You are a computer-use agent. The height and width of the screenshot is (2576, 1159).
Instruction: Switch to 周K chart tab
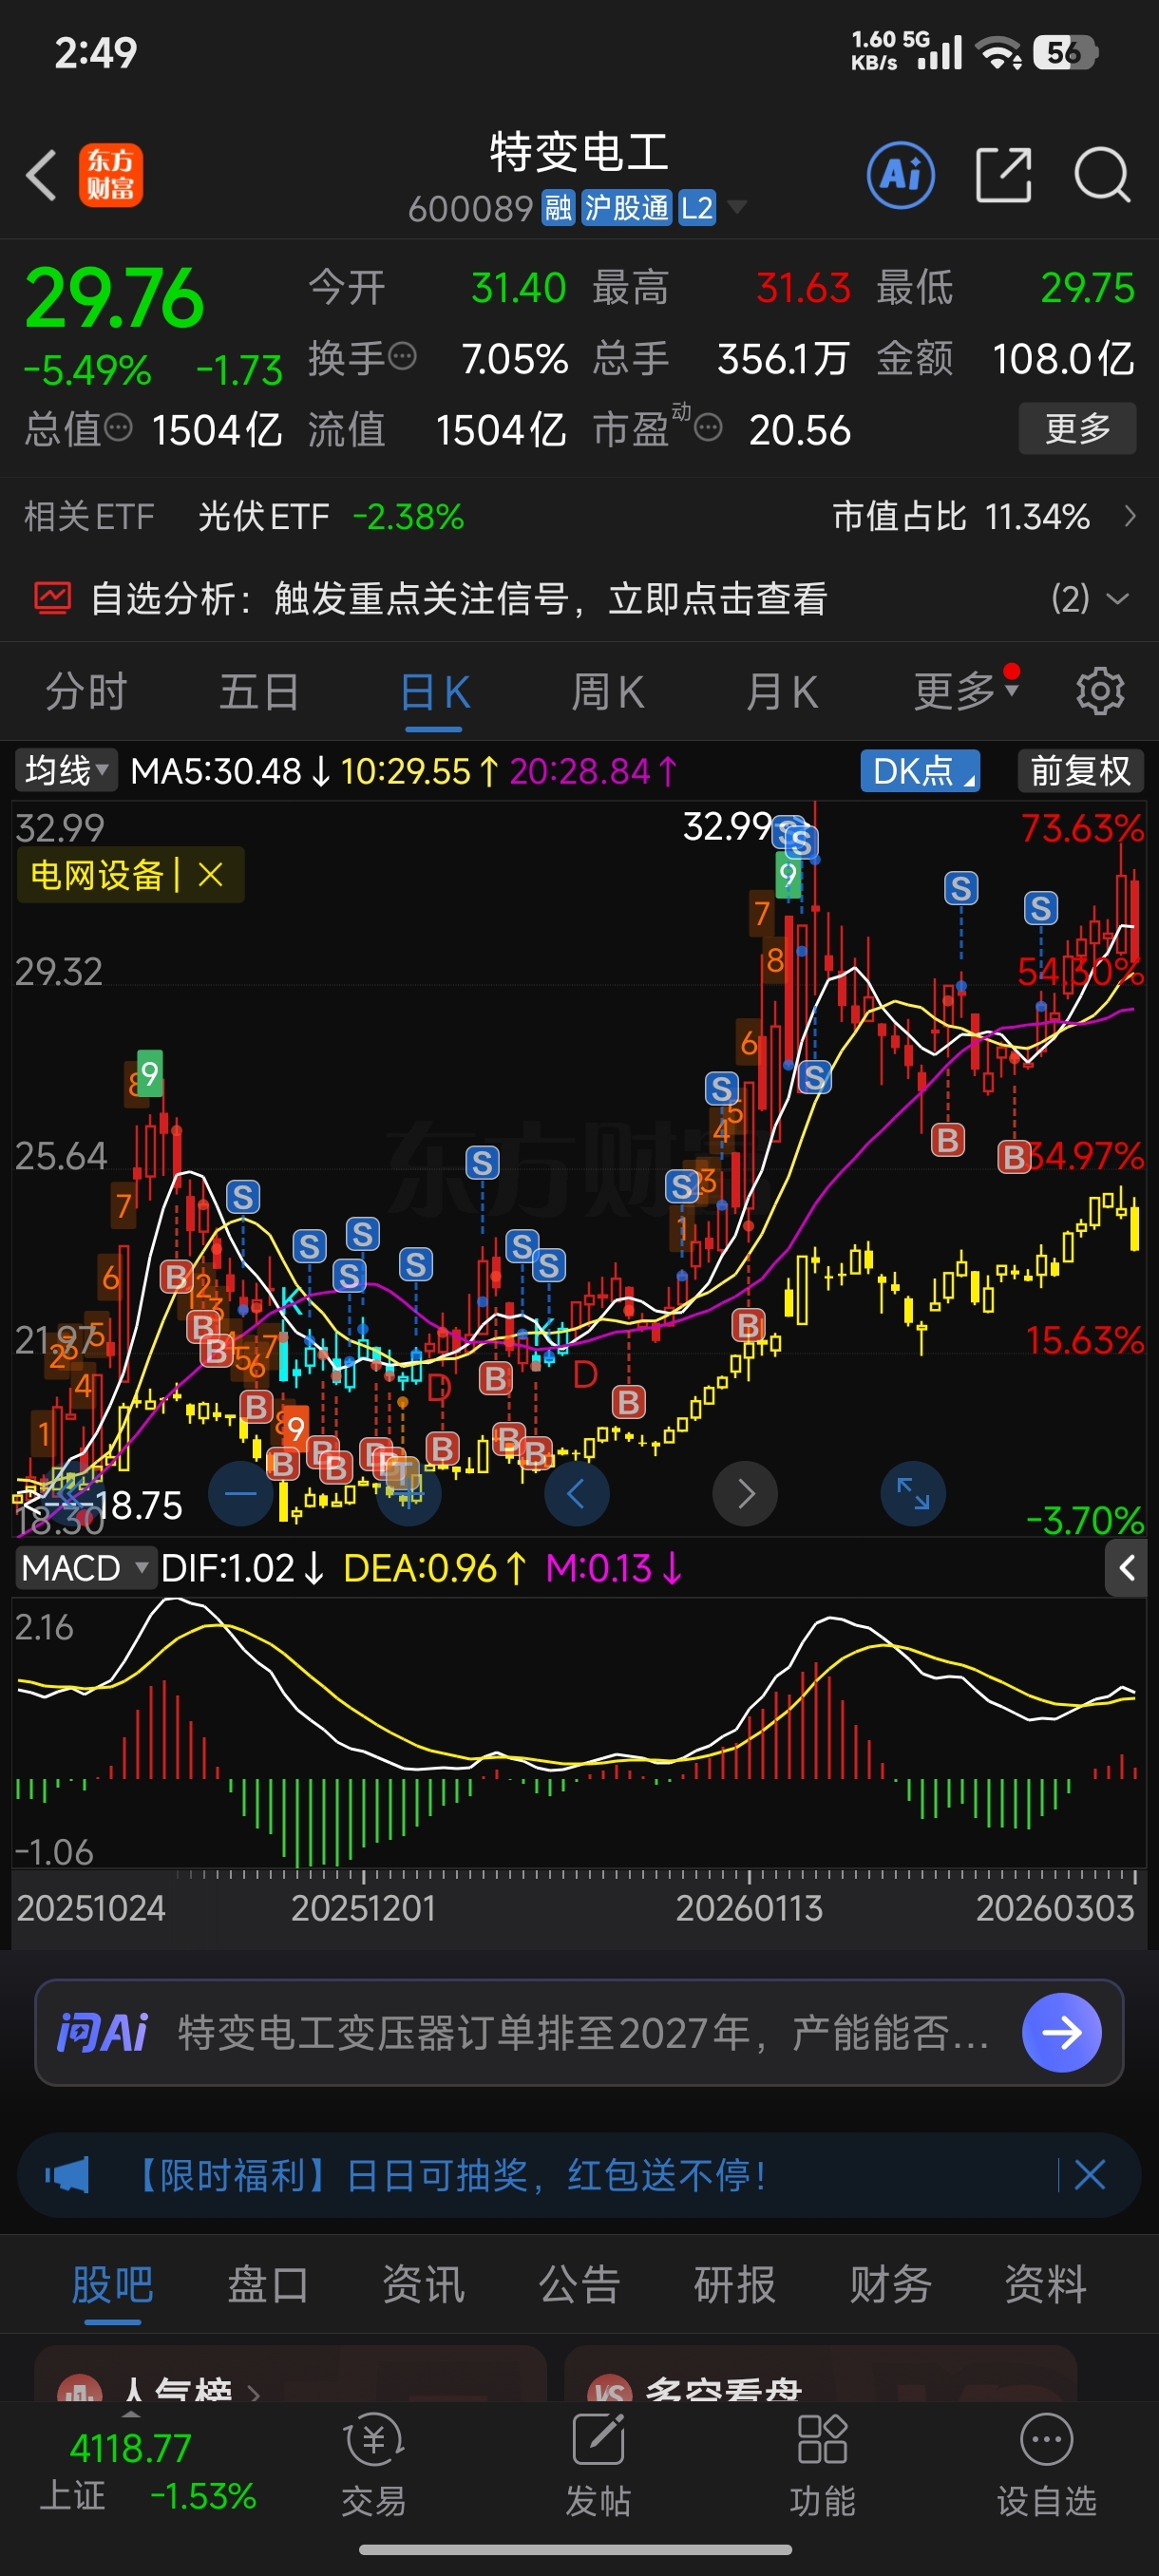[607, 692]
